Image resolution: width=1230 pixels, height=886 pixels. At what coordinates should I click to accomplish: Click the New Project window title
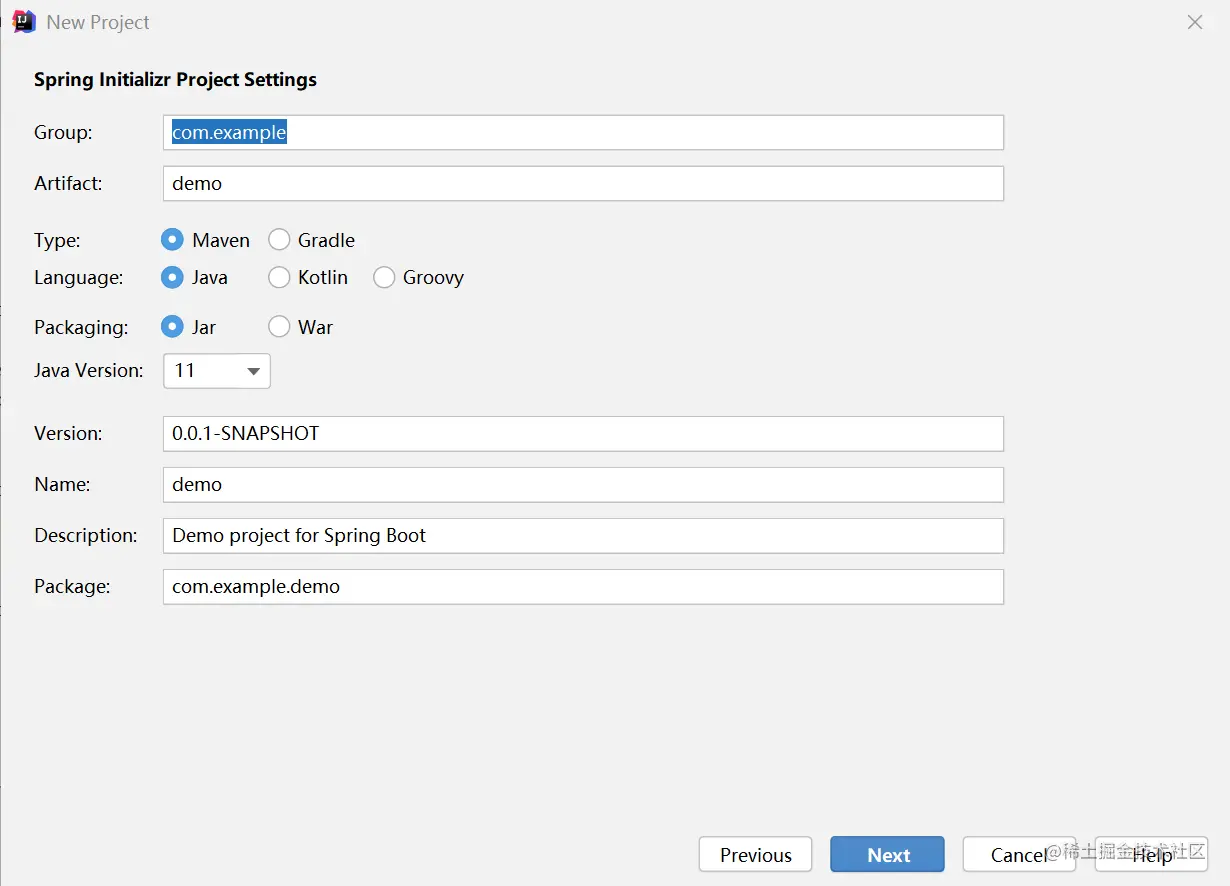point(98,22)
